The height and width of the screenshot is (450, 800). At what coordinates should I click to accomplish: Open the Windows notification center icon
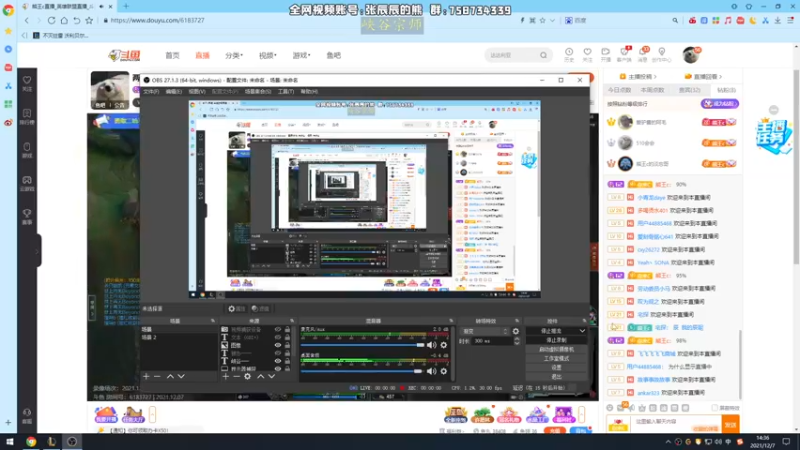tap(786, 442)
